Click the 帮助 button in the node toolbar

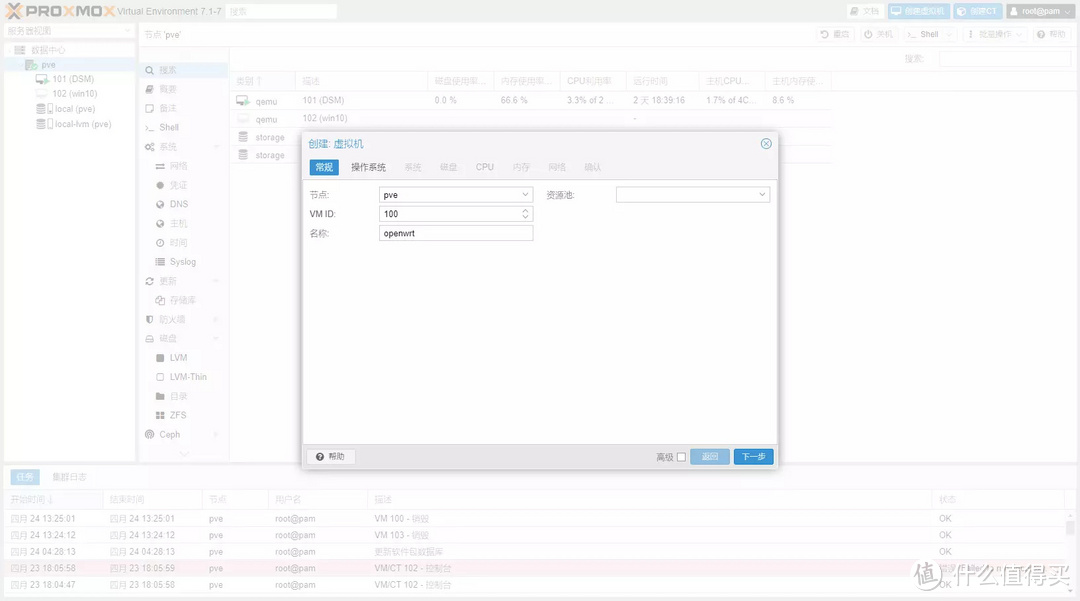(x=1051, y=34)
